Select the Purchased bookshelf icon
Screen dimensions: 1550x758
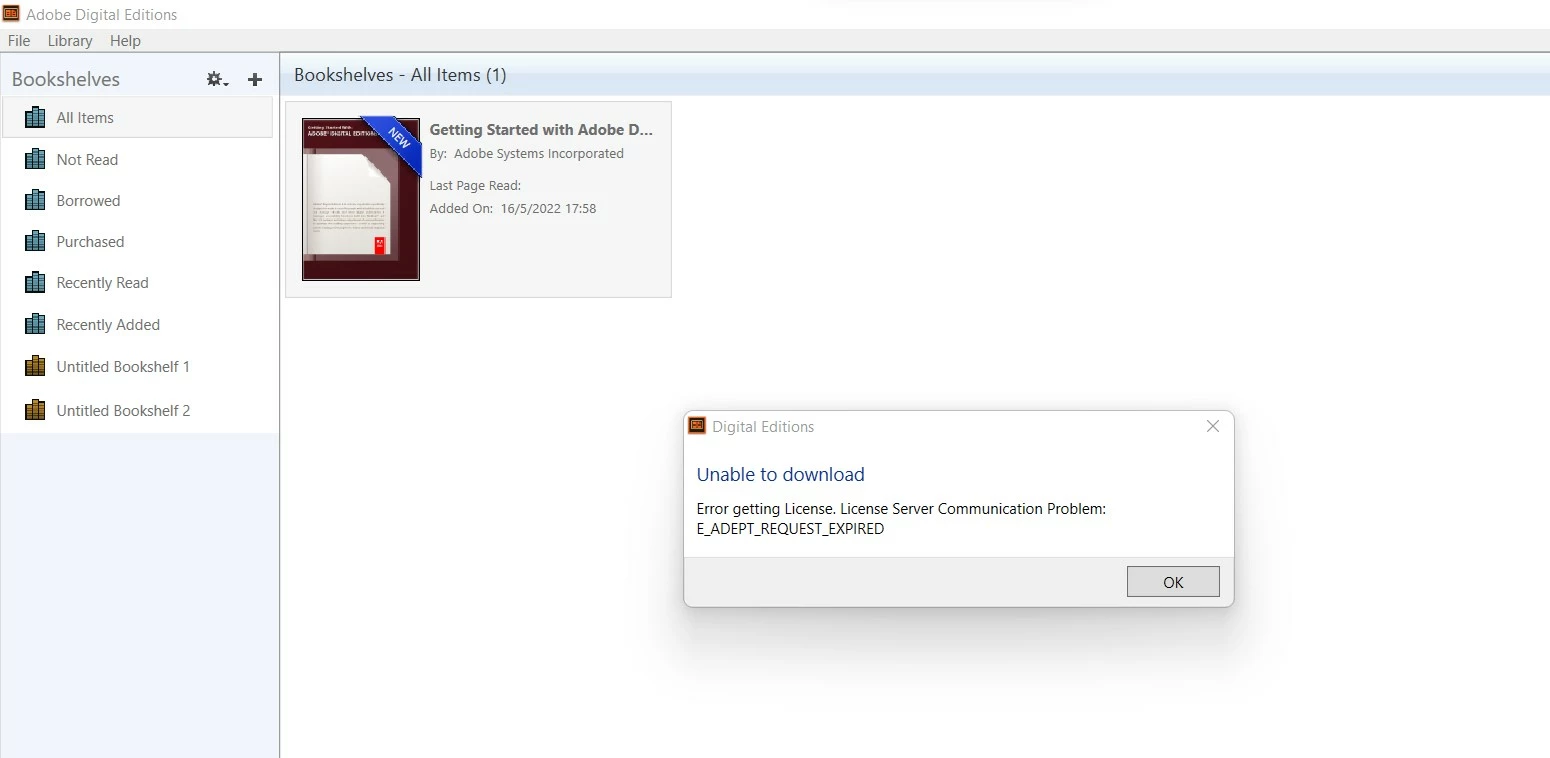tap(35, 241)
